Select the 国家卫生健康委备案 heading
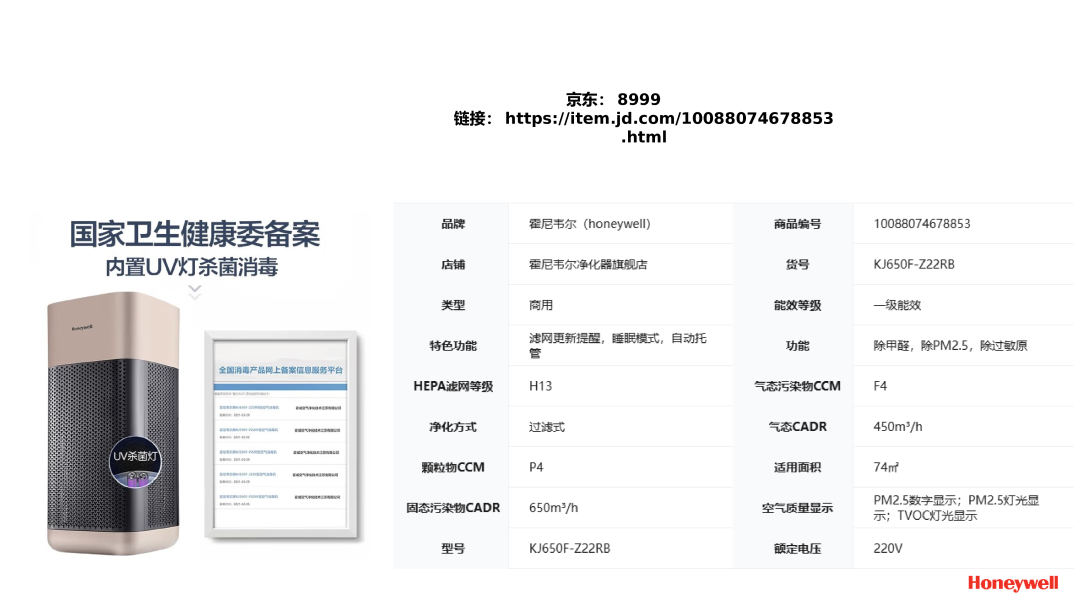Viewport: 1080px width, 608px height. click(194, 234)
